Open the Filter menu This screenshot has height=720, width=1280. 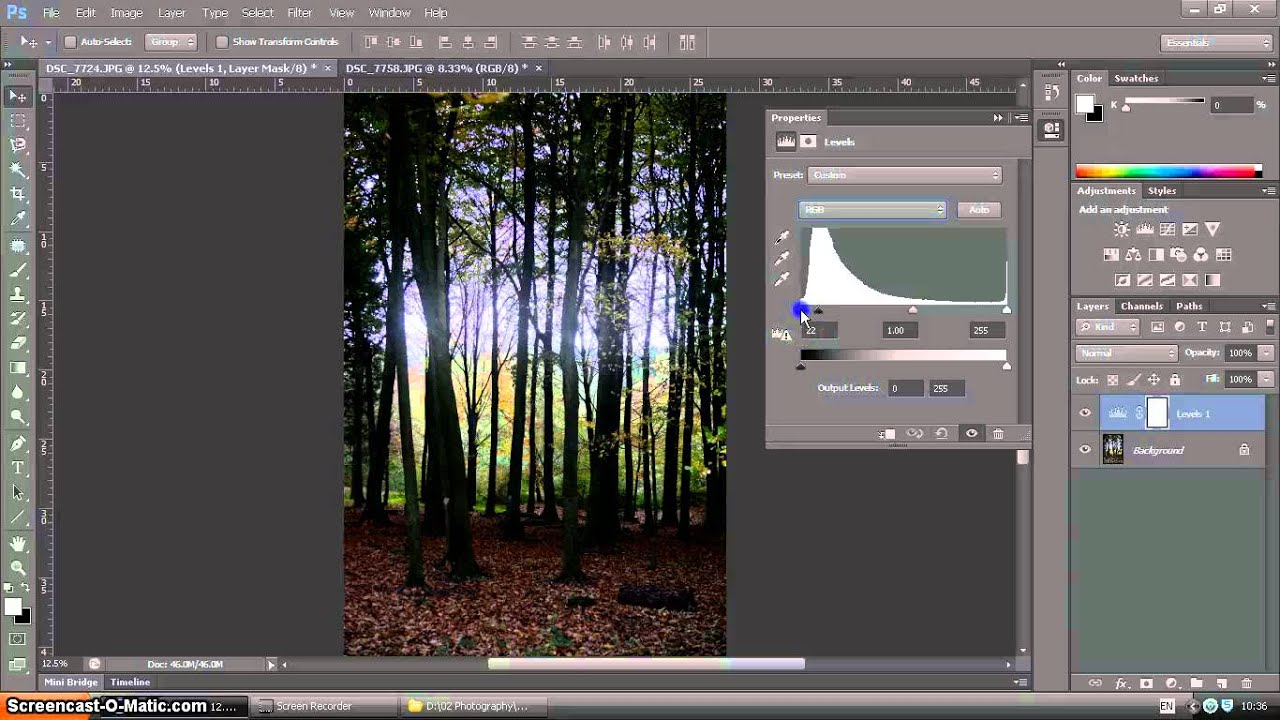click(x=300, y=13)
